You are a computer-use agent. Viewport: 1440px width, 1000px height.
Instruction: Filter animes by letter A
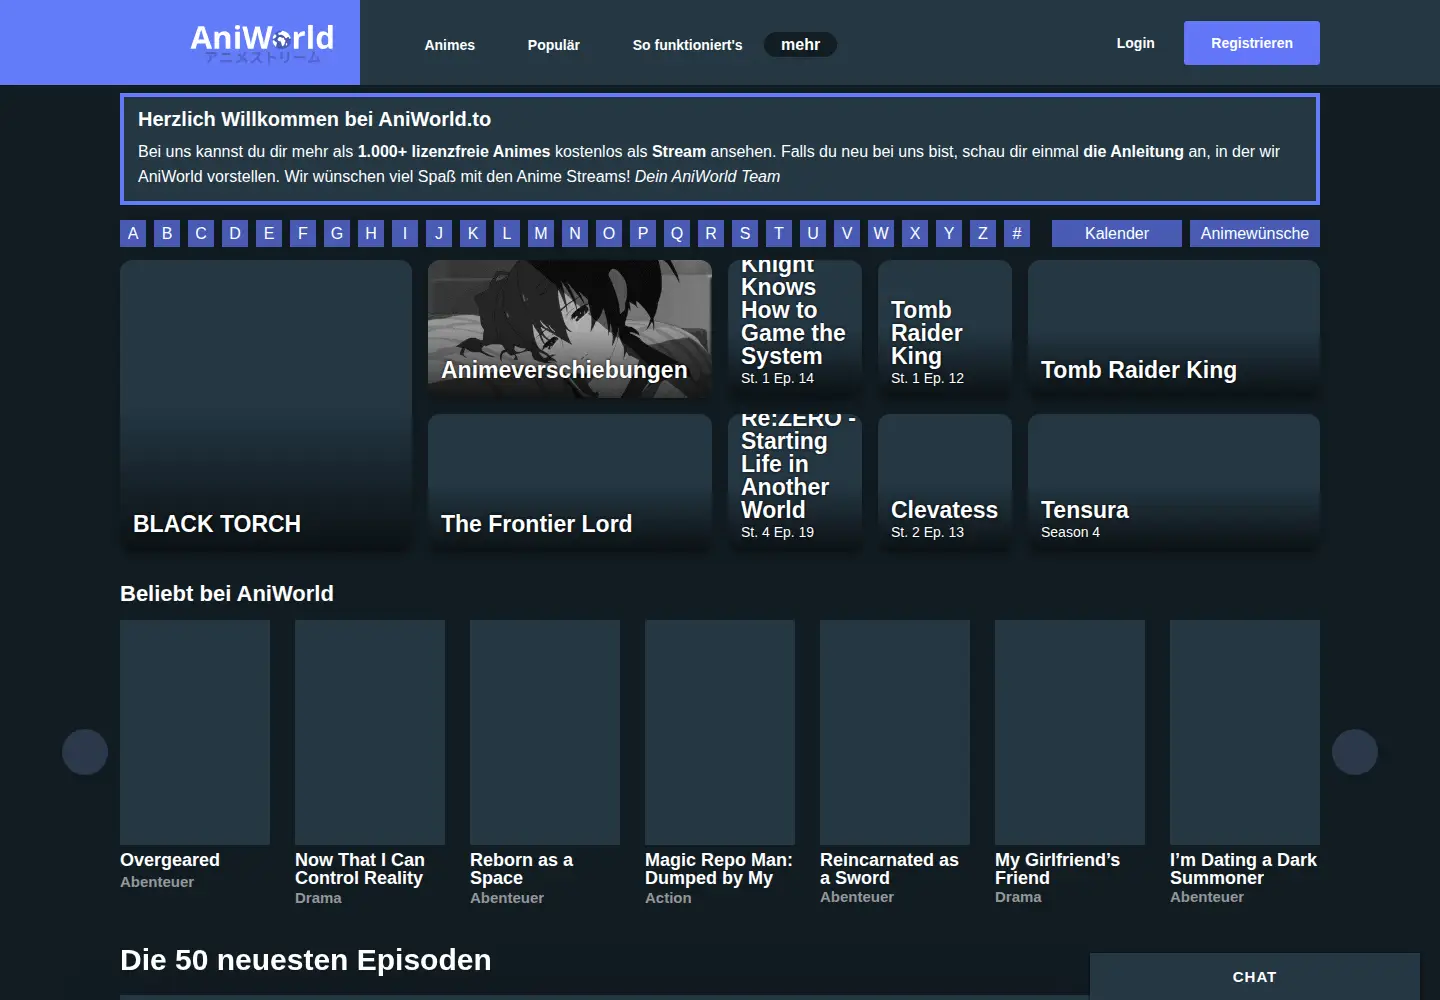click(133, 233)
